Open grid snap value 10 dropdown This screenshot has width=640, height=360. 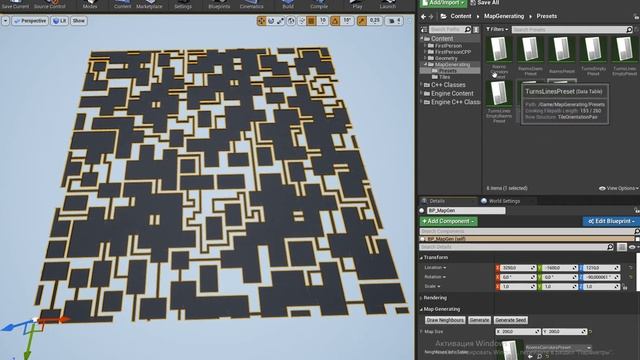pyautogui.click(x=322, y=21)
